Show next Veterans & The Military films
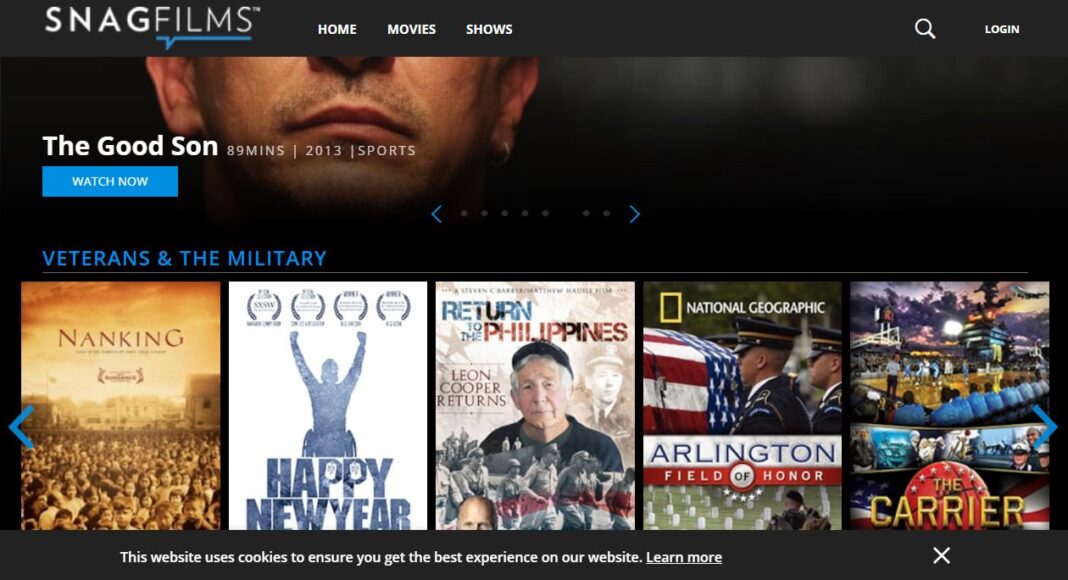 pyautogui.click(x=1045, y=427)
